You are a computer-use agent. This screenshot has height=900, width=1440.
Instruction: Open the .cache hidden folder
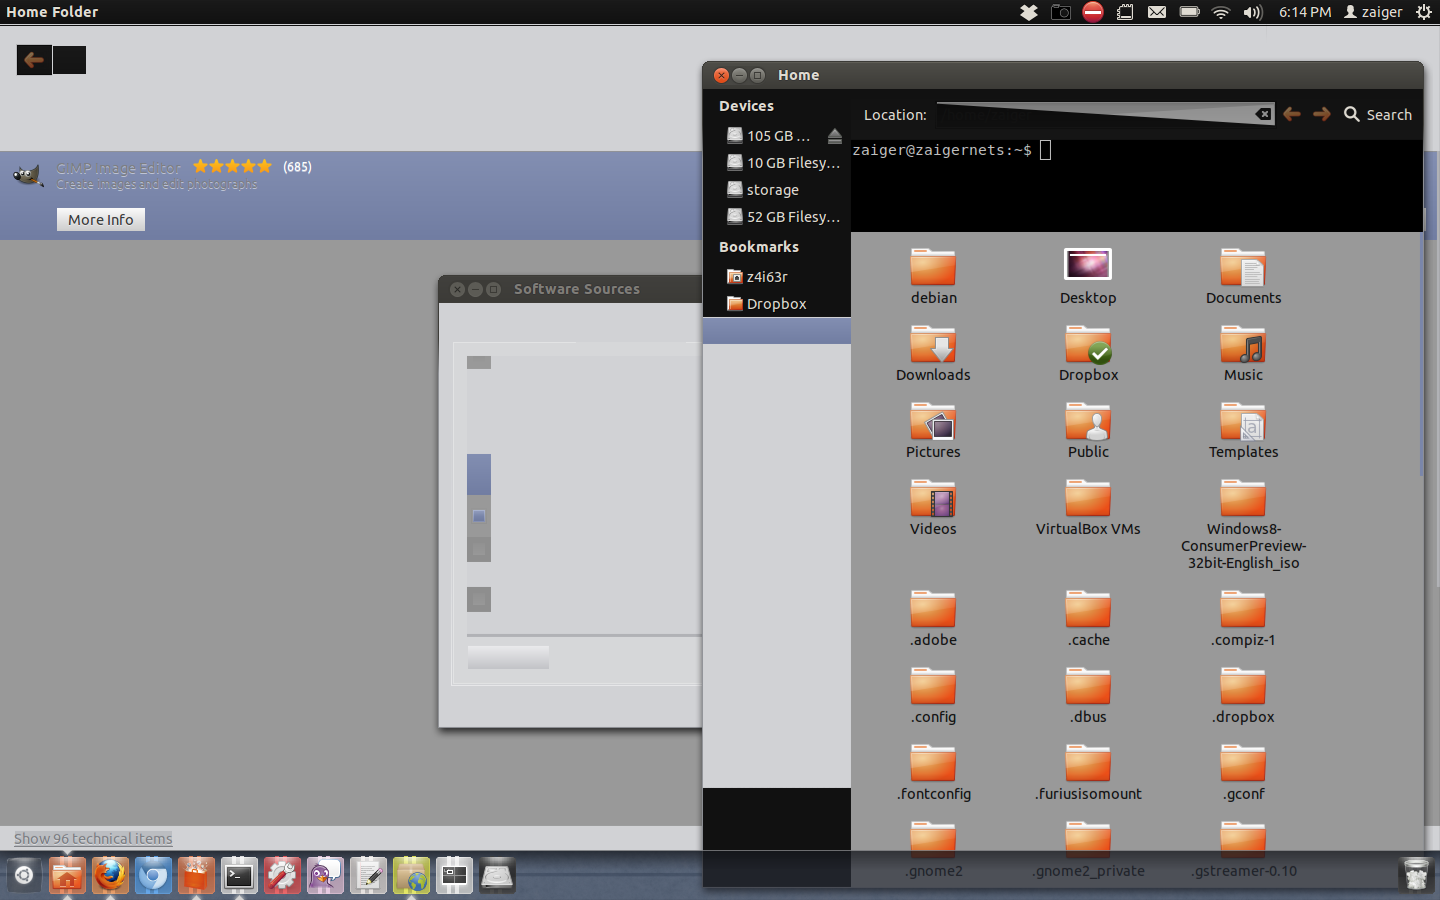[x=1088, y=619]
